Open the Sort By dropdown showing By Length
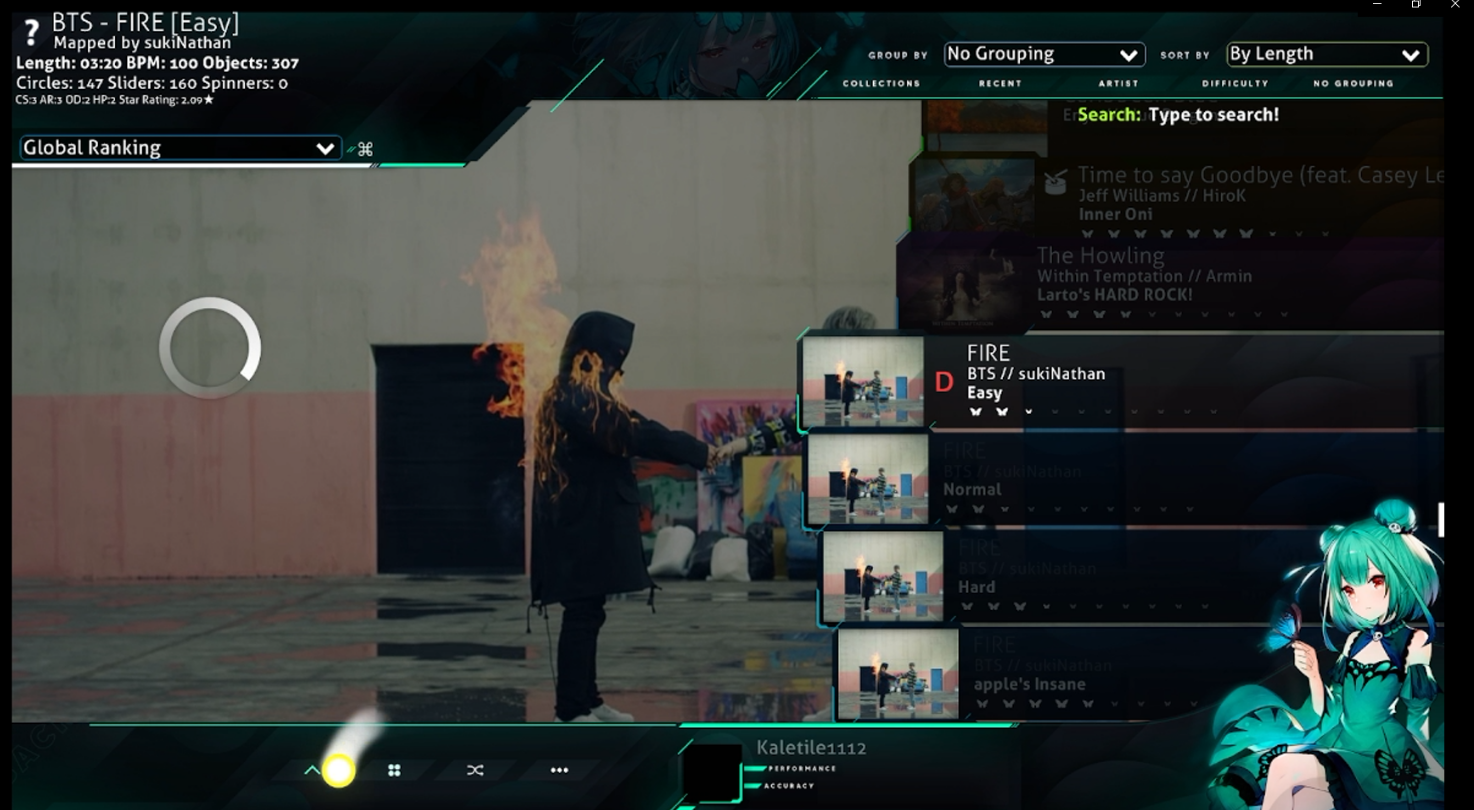Screen dimensions: 1474x810 point(1327,54)
